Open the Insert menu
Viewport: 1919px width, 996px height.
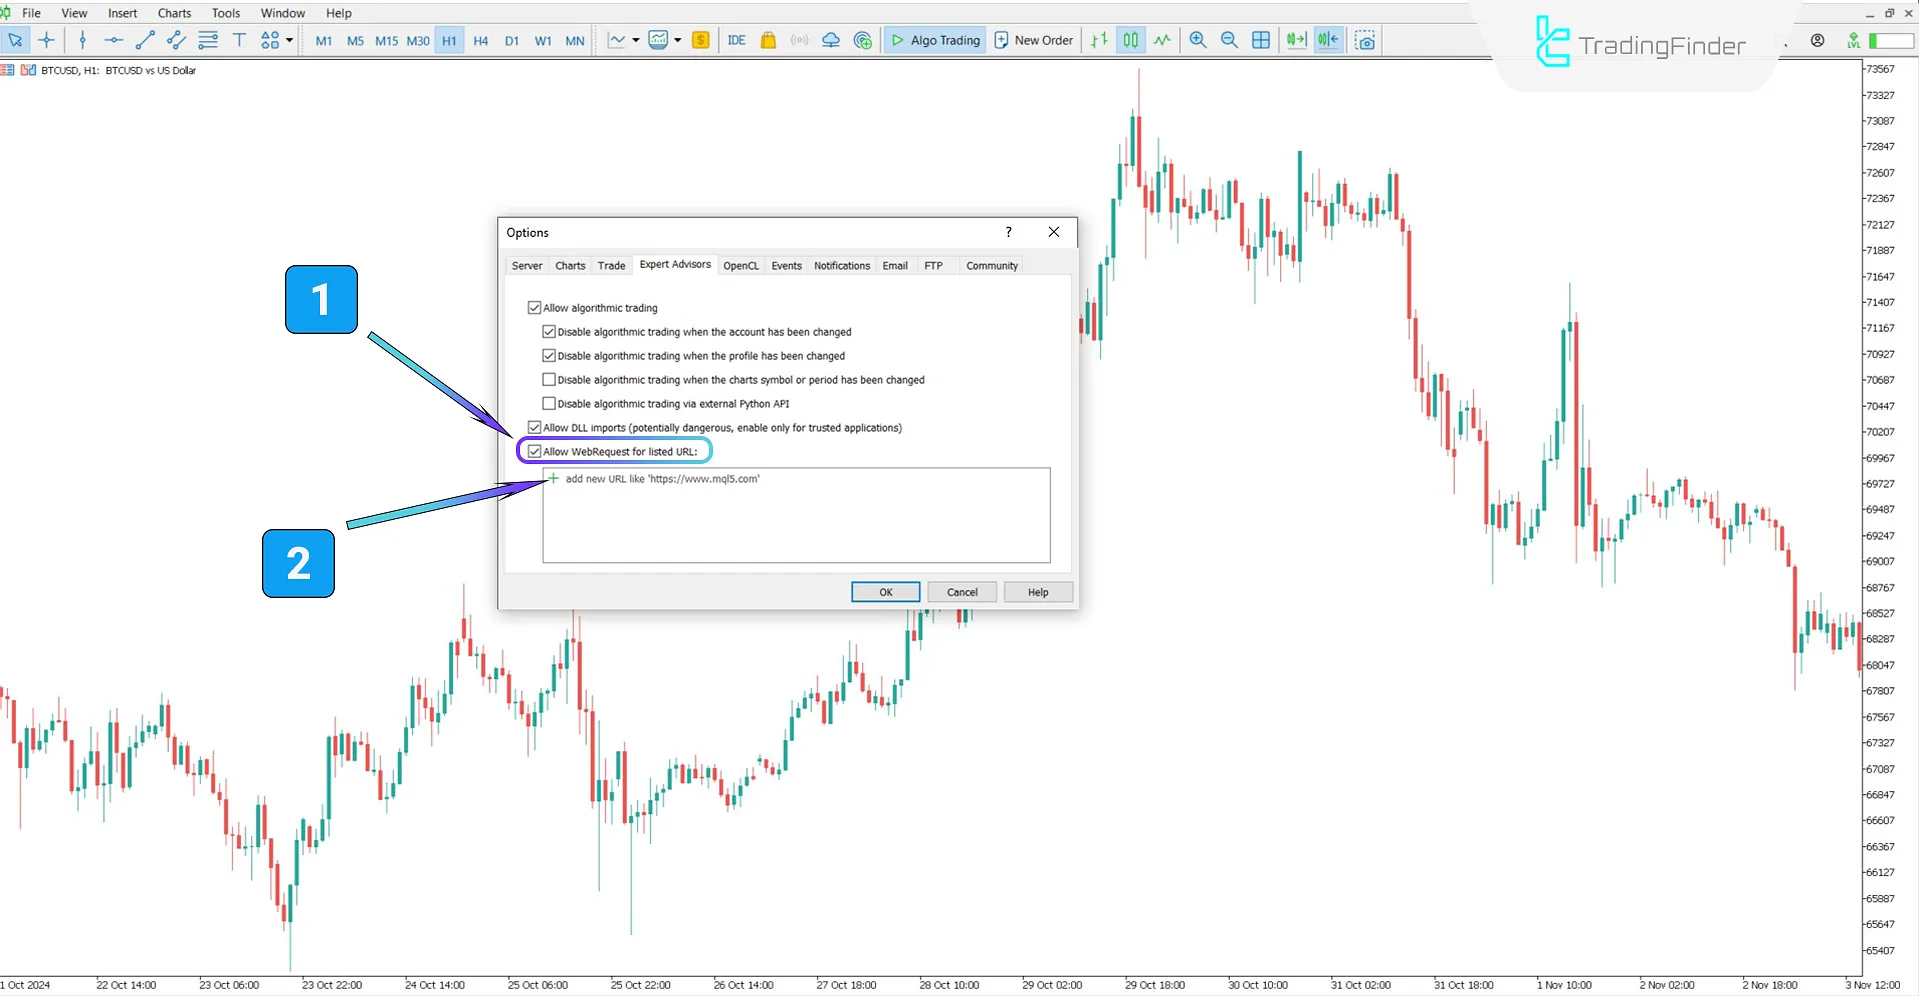122,13
